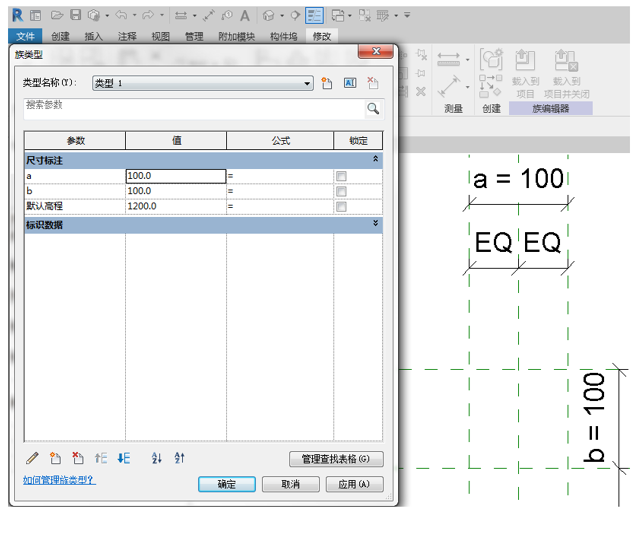The image size is (643, 533).
Task: Click value cell 1200.0 of 默认高程
Action: [176, 206]
